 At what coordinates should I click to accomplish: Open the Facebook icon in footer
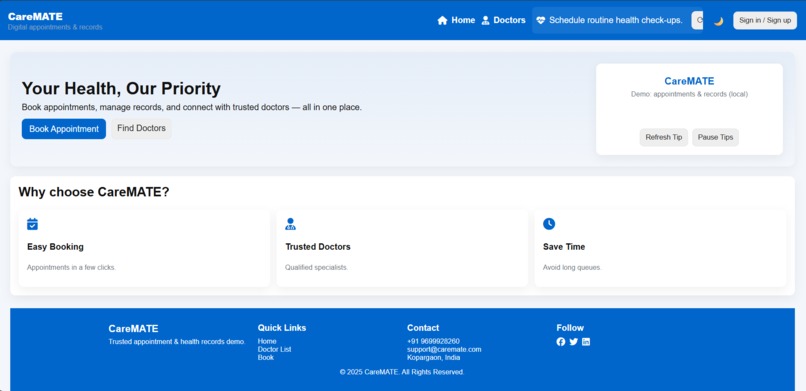click(561, 342)
